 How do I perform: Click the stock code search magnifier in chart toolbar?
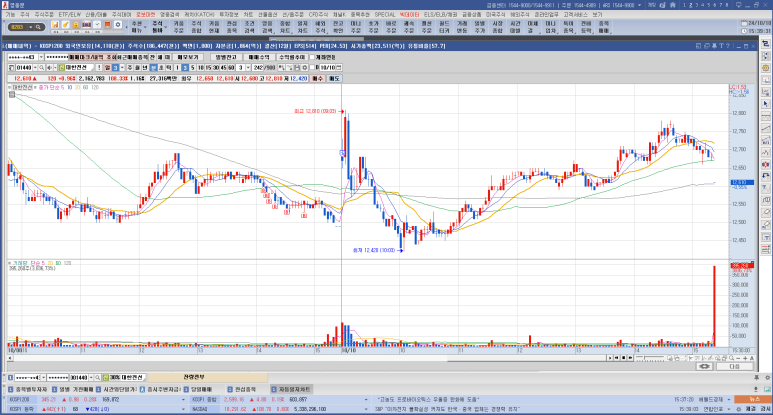click(x=41, y=68)
